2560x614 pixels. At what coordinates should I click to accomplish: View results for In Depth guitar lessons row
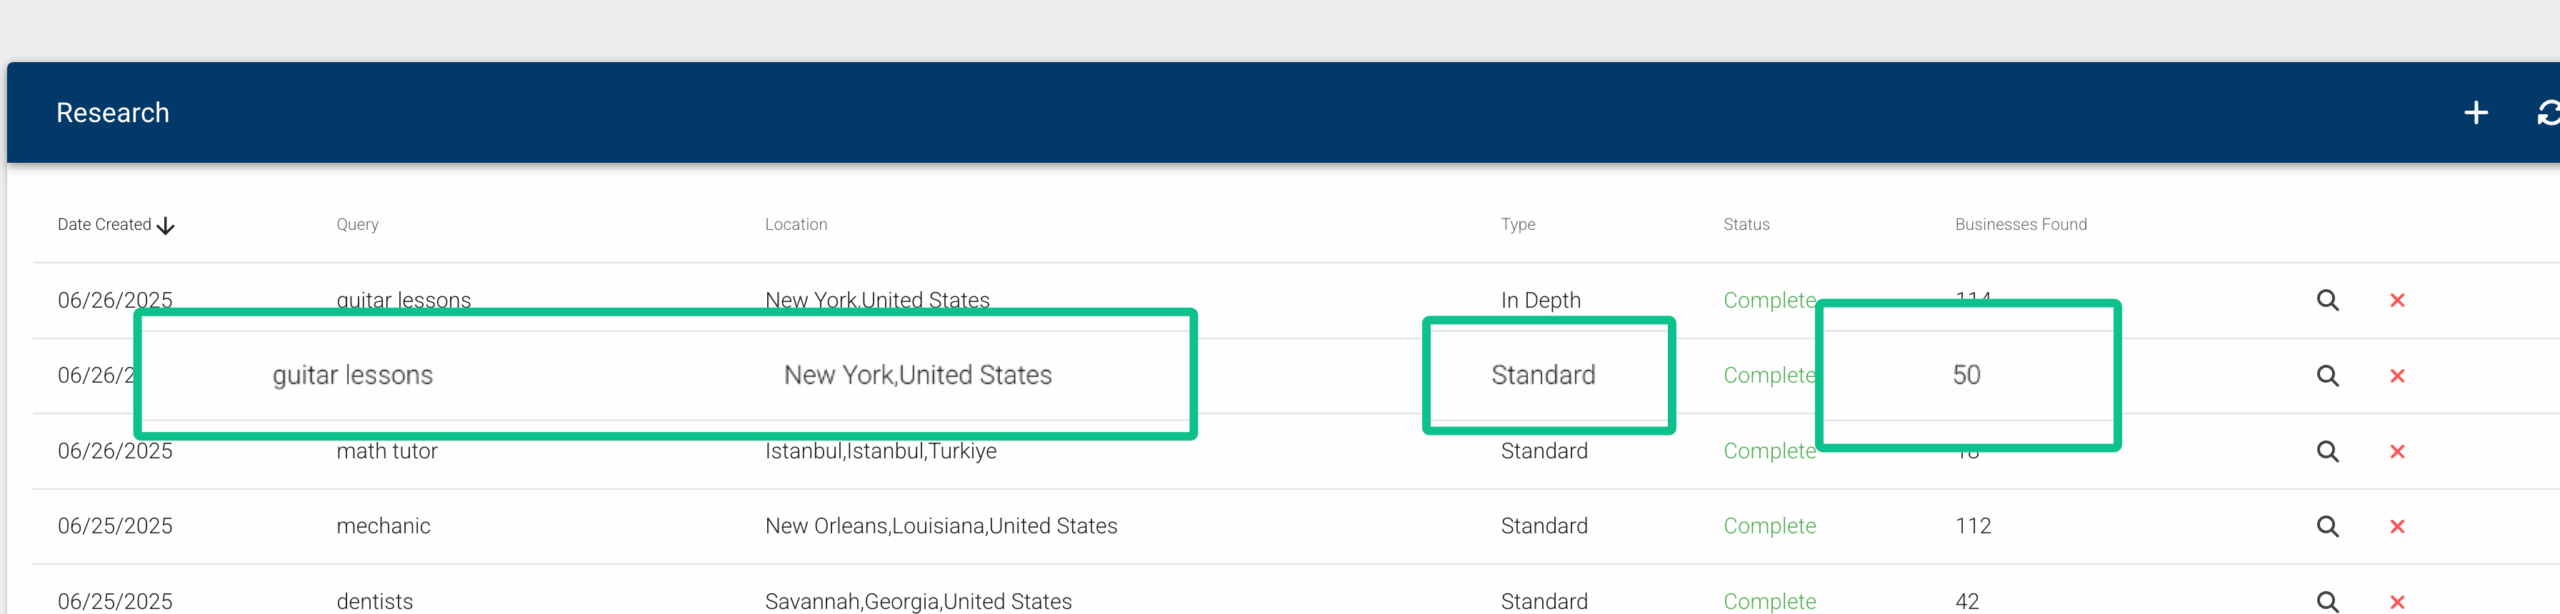tap(2328, 300)
